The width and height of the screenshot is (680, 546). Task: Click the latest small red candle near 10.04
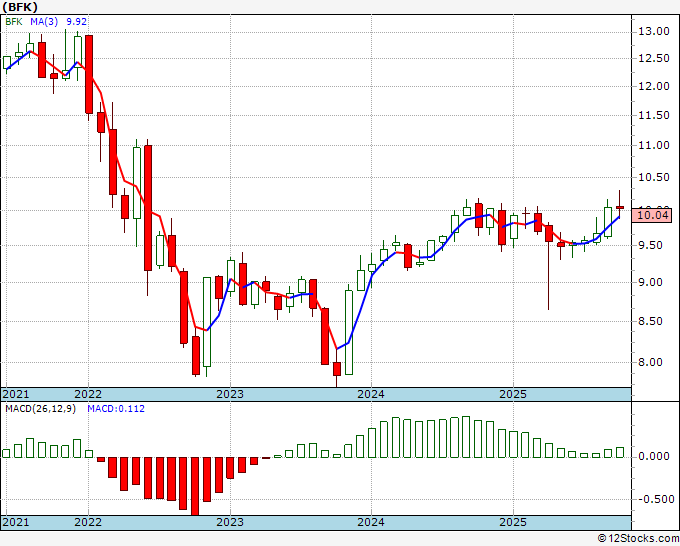(x=620, y=207)
